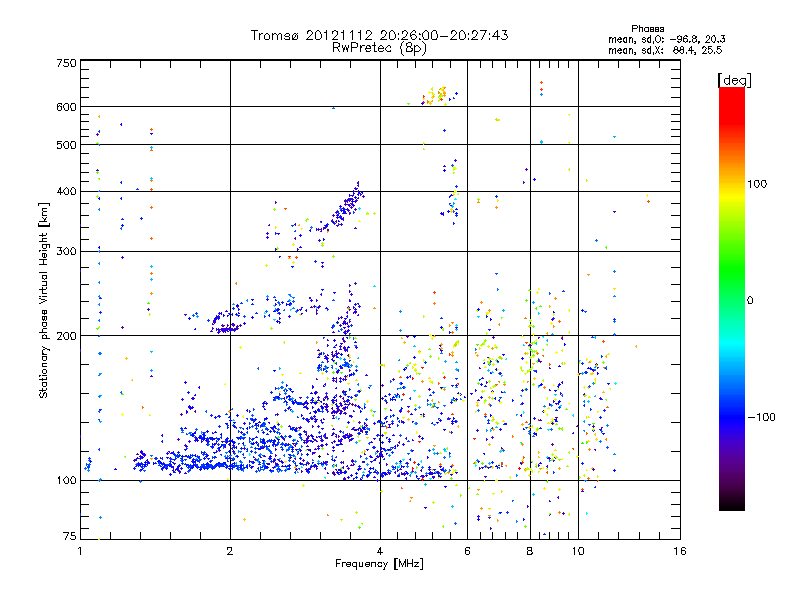The width and height of the screenshot is (800, 600).
Task: Click the colorbar tick label '0'
Action: (750, 300)
